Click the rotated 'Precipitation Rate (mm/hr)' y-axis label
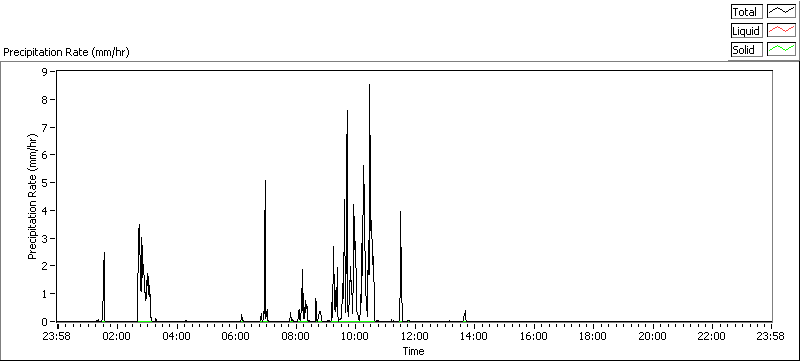The height and width of the screenshot is (361, 800). [32, 197]
